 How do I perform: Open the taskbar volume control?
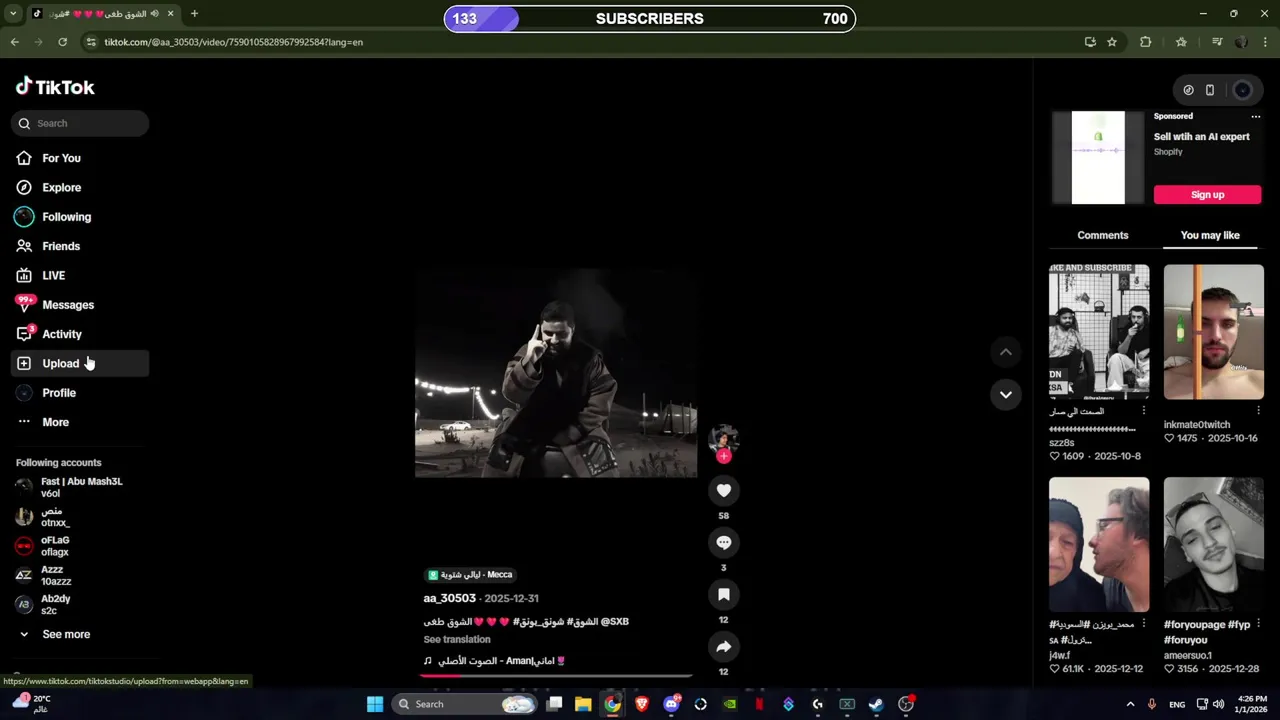tap(1218, 704)
